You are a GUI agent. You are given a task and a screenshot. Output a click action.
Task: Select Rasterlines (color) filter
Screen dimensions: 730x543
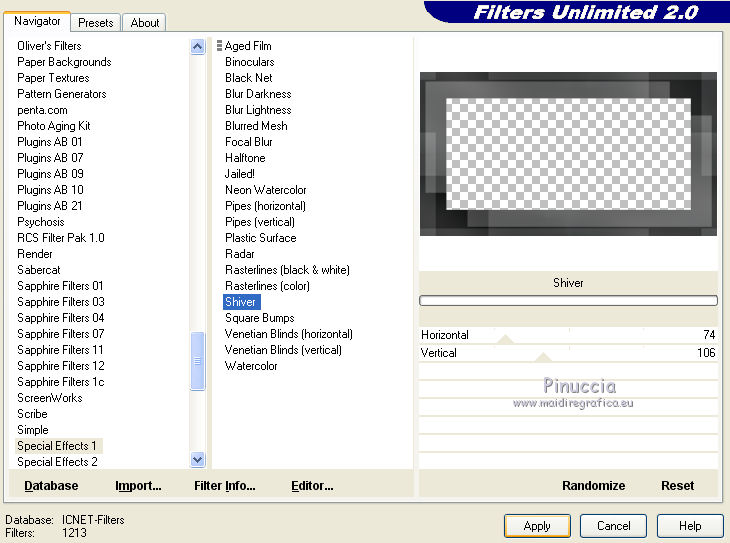pyautogui.click(x=267, y=286)
